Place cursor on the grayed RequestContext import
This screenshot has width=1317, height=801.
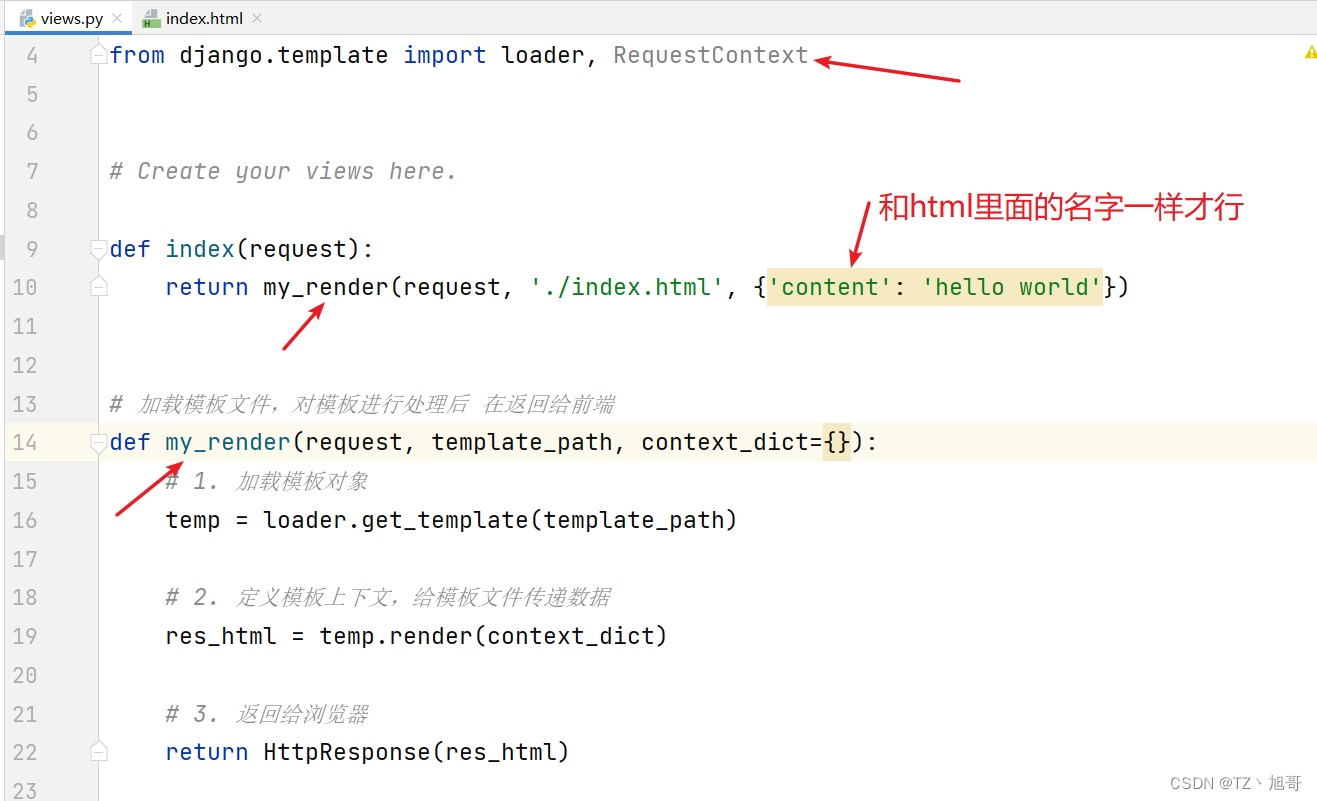pyautogui.click(x=711, y=56)
